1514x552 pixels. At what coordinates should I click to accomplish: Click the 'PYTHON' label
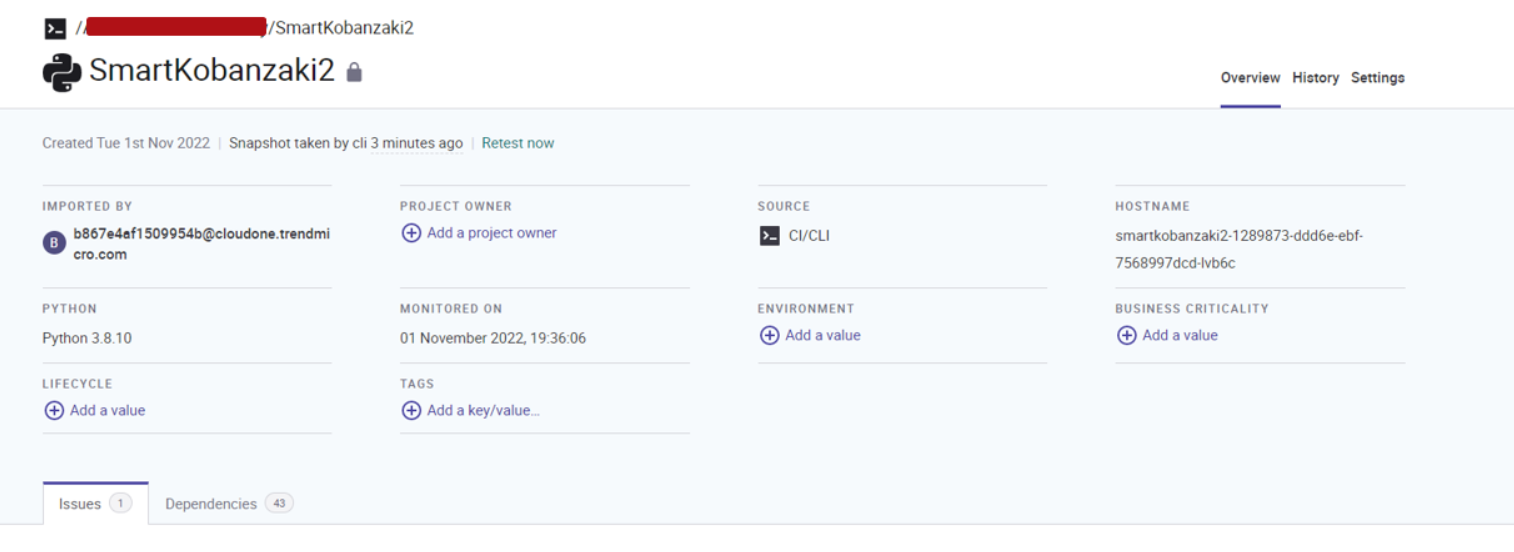pos(70,309)
